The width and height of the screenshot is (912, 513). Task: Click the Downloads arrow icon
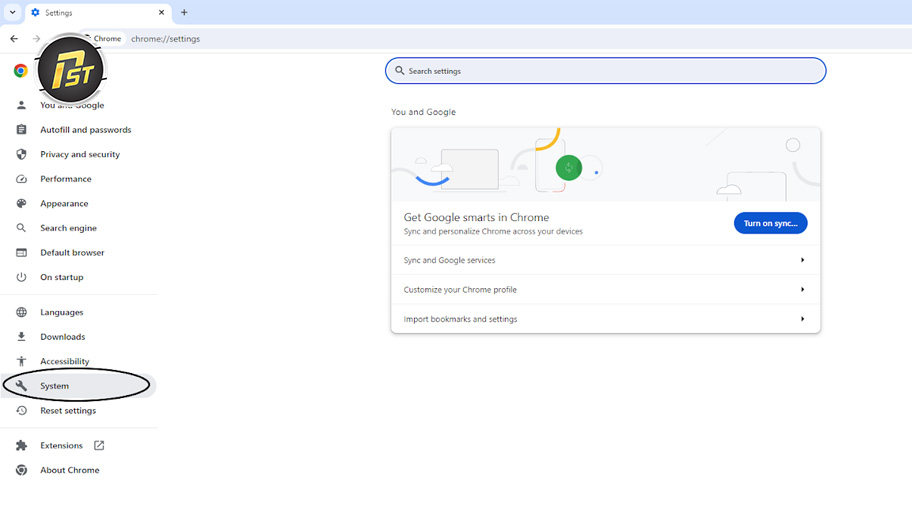click(x=22, y=337)
